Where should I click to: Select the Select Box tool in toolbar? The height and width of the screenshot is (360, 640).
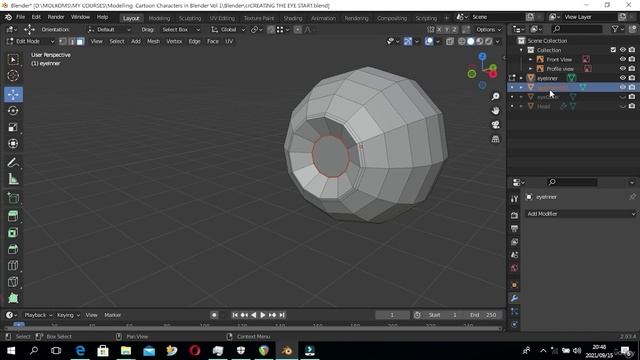click(x=13, y=60)
